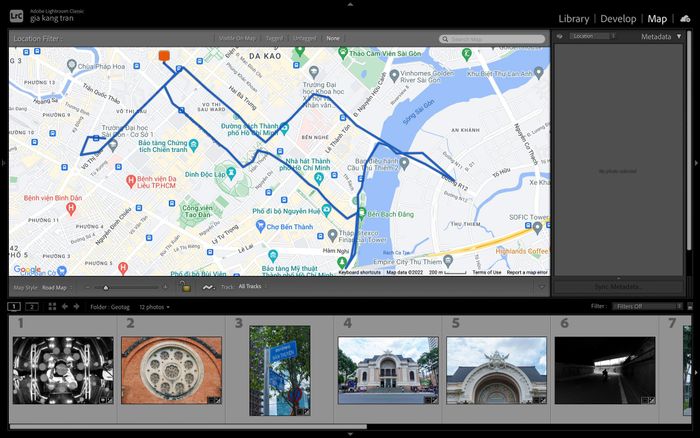Screen dimensions: 700x438
Task: Toggle the Metadata panel eye switch
Action: [559, 36]
